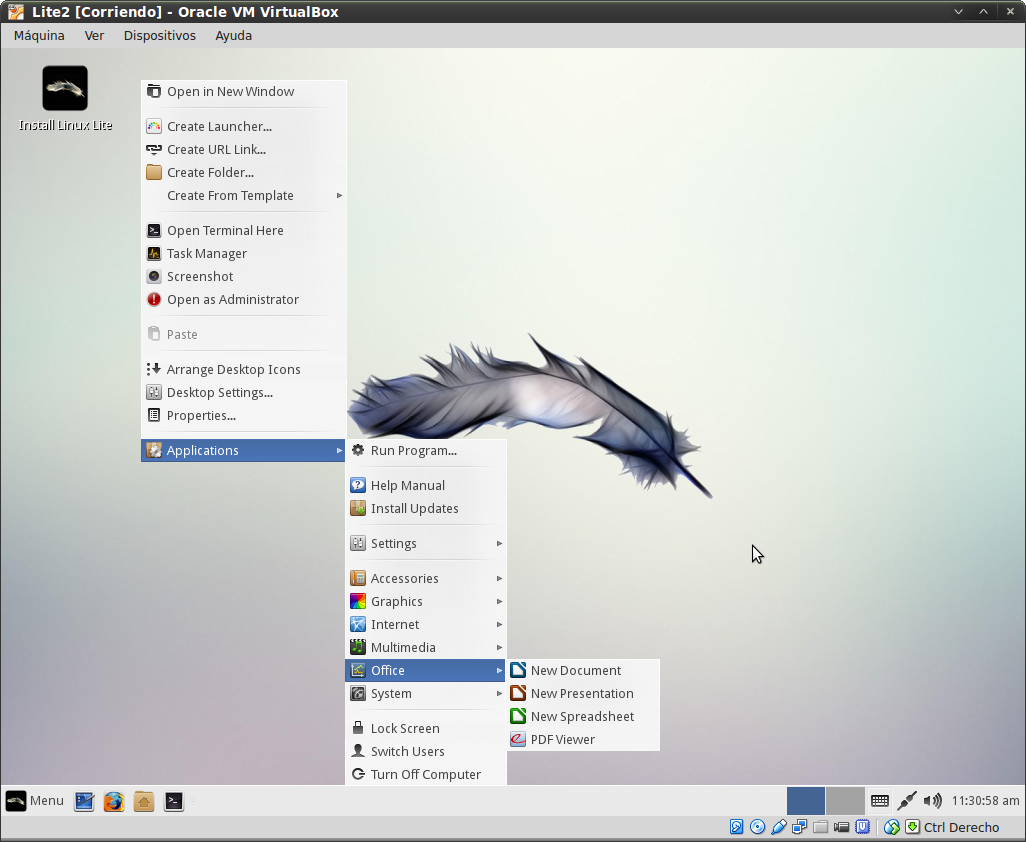
Task: Open Firefox from the taskbar
Action: [114, 801]
